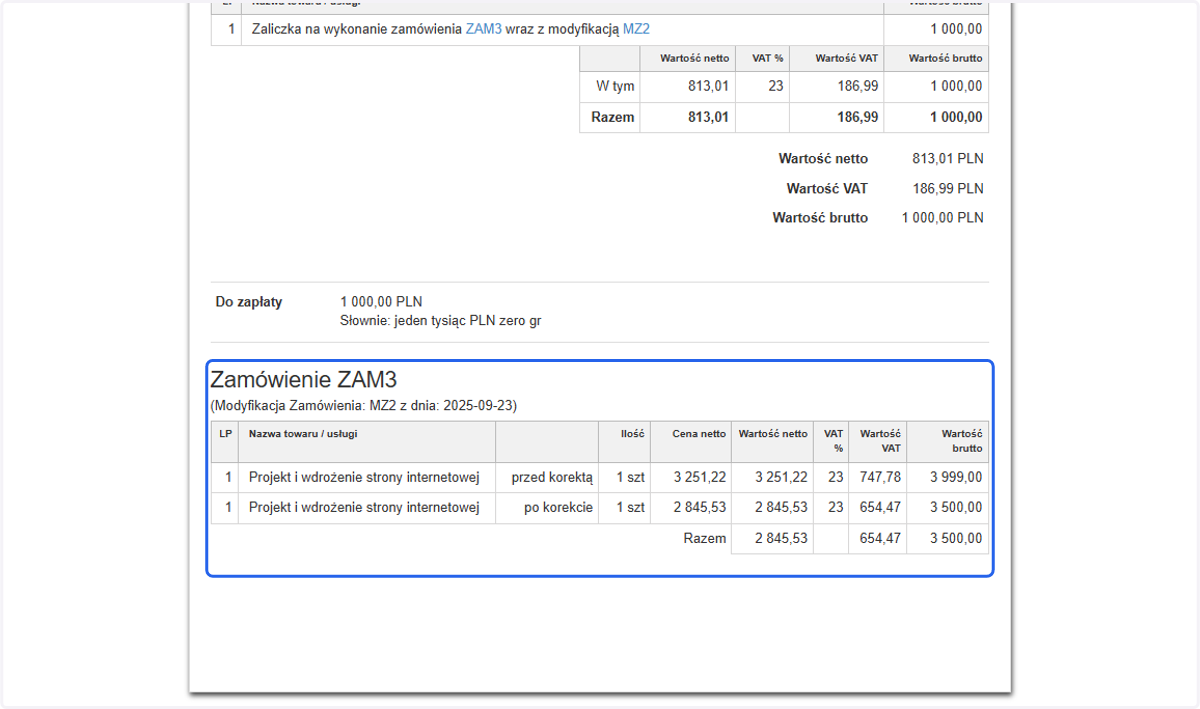Click '3 500,00' in 'po korekcie' row

pyautogui.click(x=956, y=507)
